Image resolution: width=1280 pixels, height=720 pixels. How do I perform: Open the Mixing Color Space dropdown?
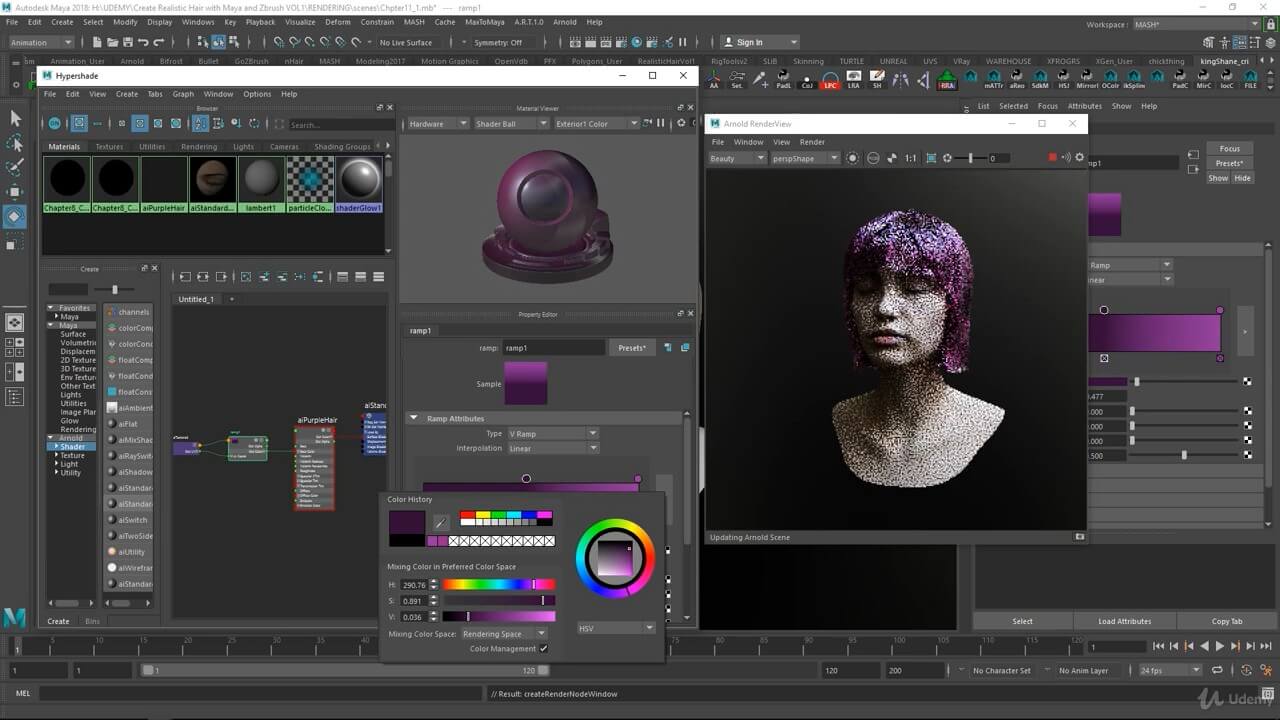[x=504, y=633]
